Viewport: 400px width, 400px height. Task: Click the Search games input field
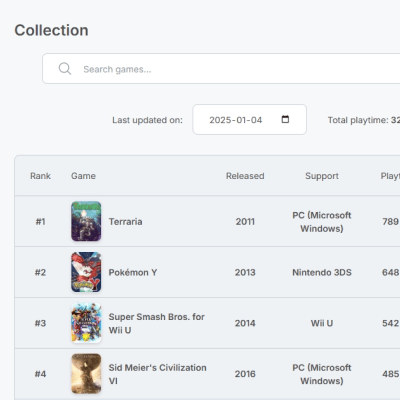[x=221, y=69]
